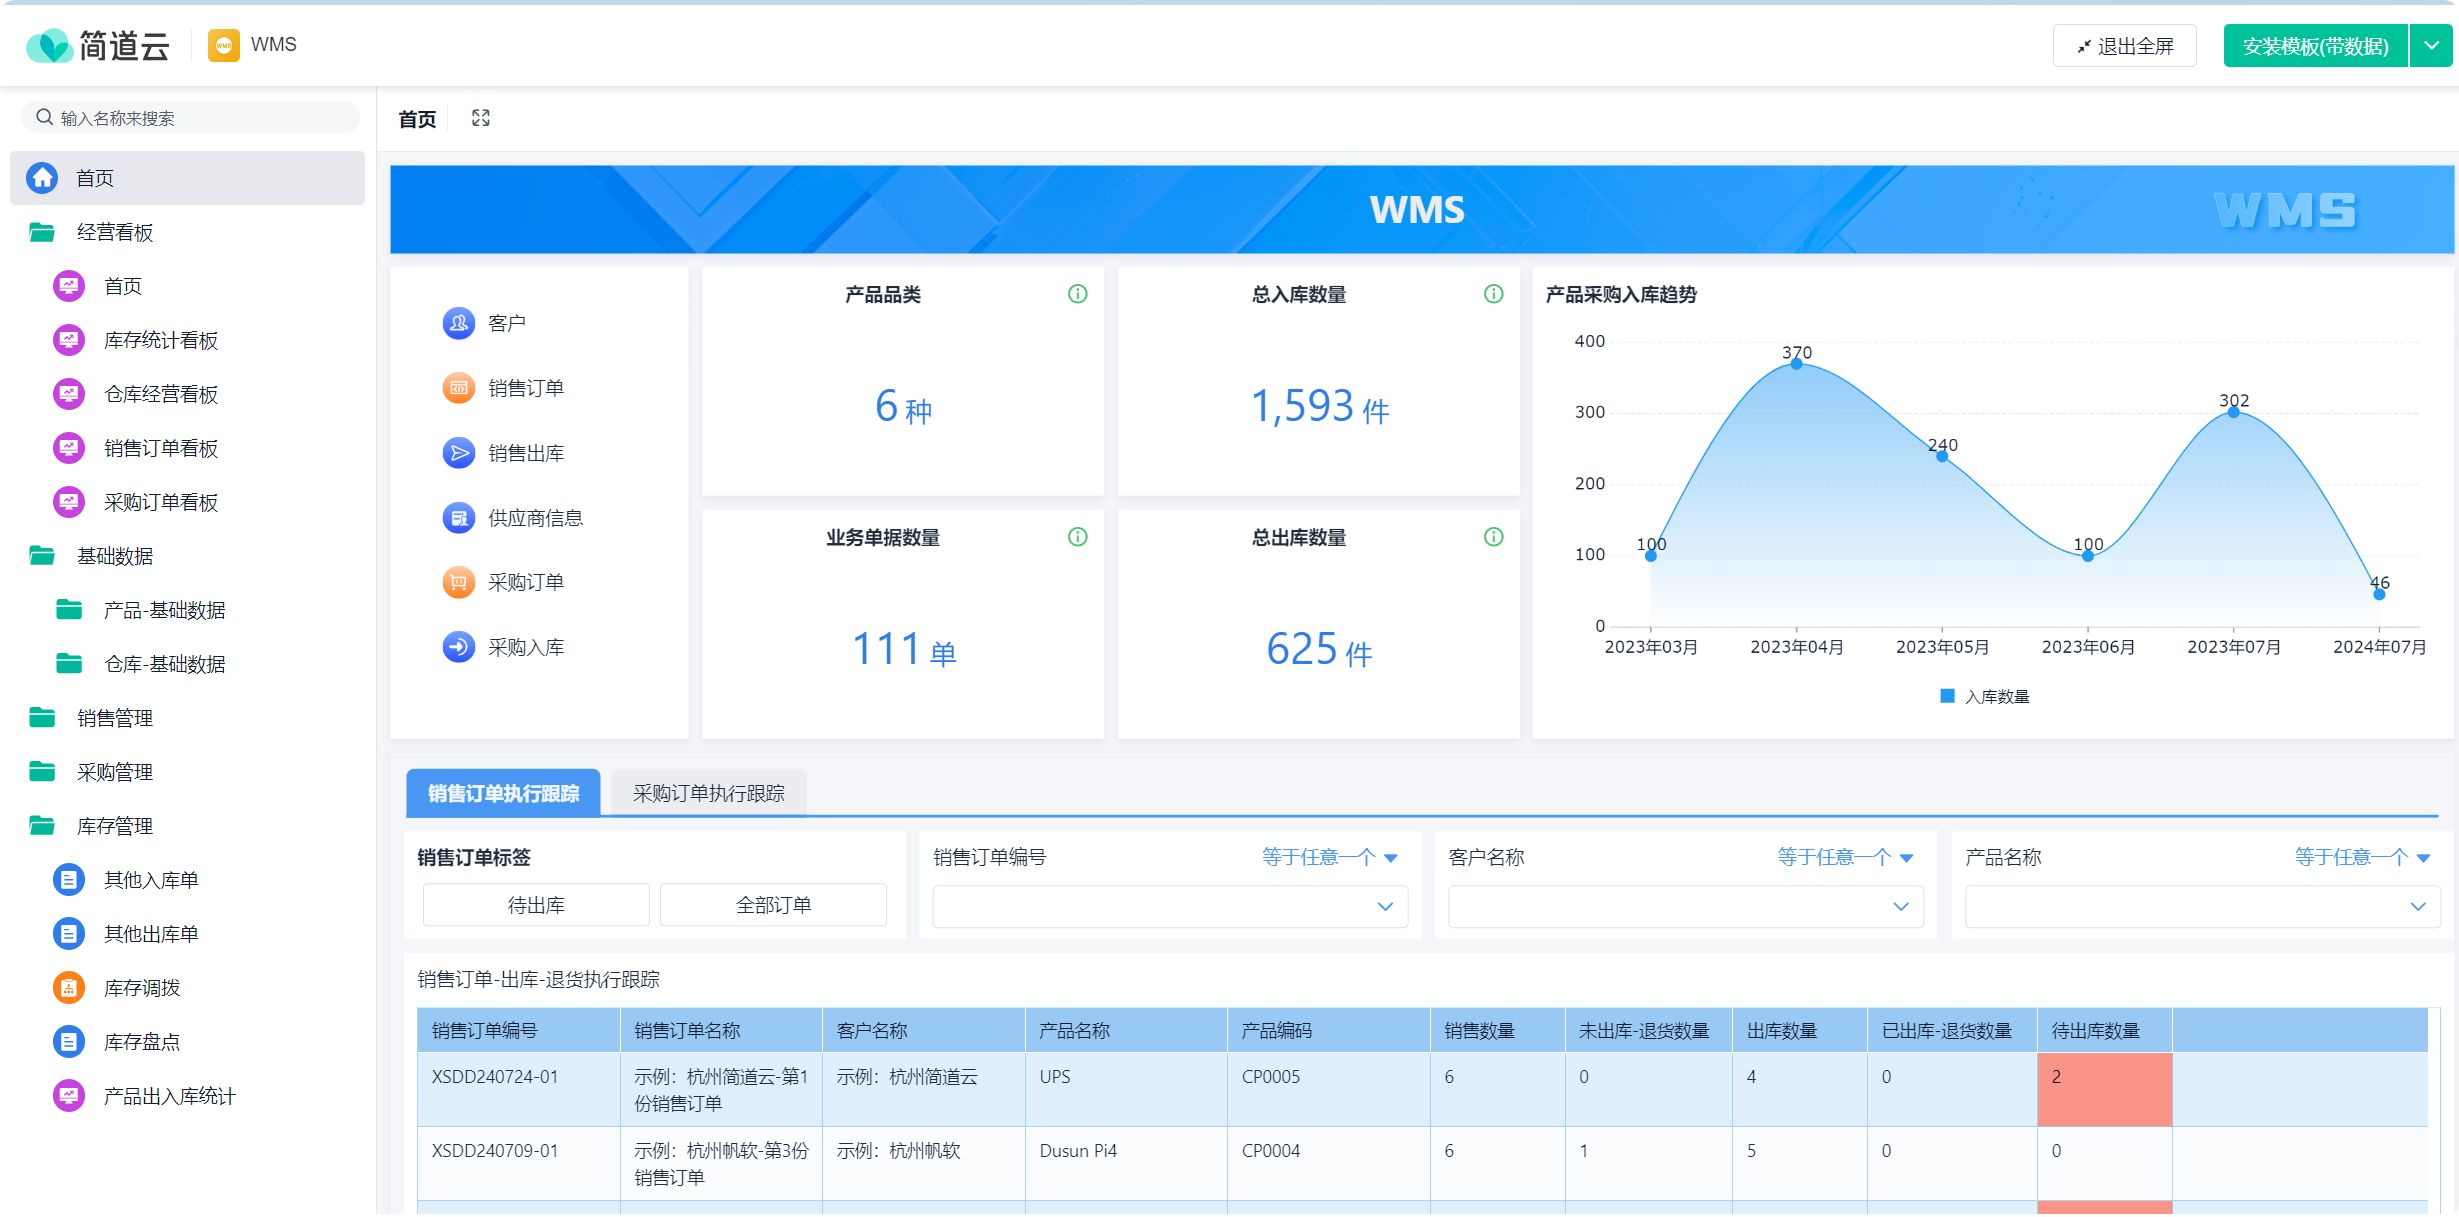Click the 安装模板(带数据) button
Image resolution: width=2459 pixels, height=1217 pixels.
coord(2315,46)
